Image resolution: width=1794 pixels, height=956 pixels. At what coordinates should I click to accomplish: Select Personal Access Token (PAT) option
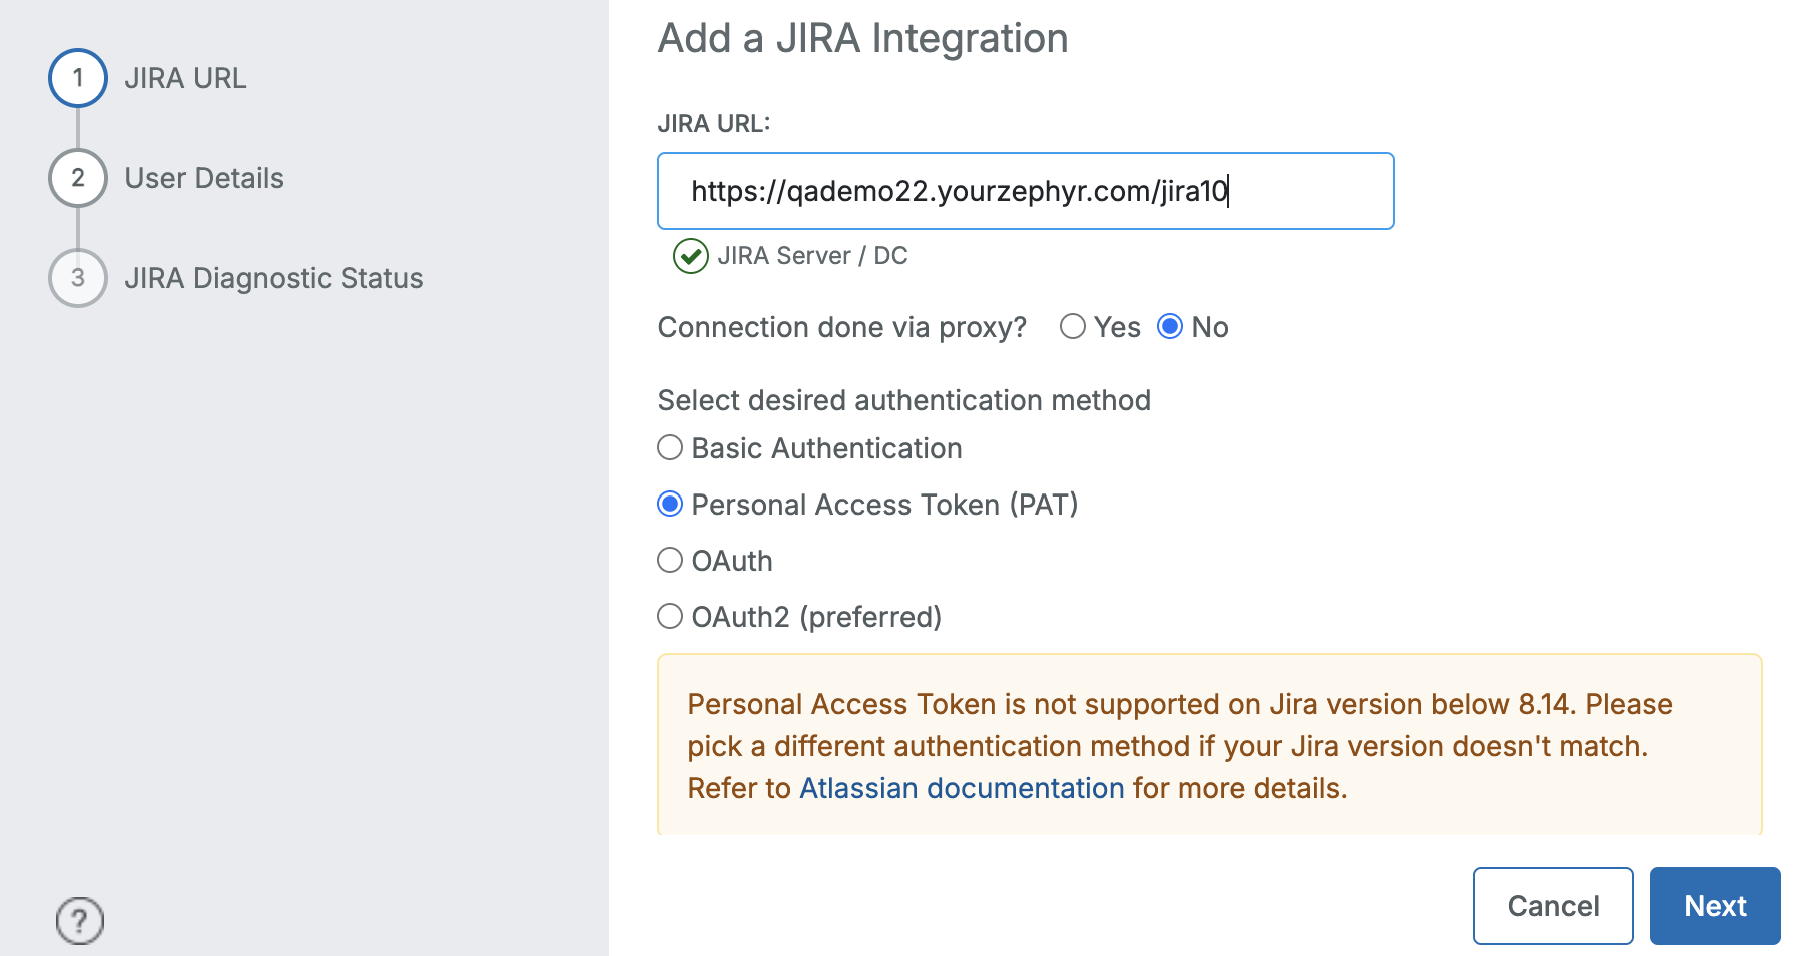669,504
